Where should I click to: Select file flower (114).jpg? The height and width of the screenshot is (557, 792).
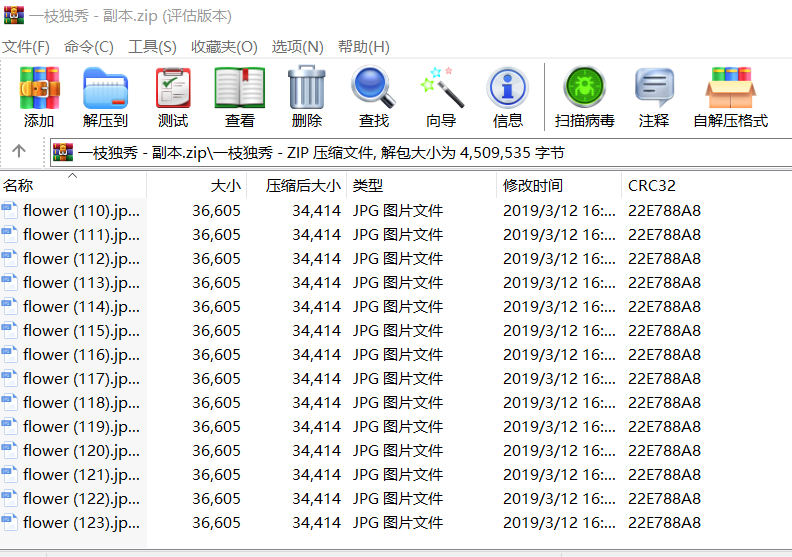(81, 307)
